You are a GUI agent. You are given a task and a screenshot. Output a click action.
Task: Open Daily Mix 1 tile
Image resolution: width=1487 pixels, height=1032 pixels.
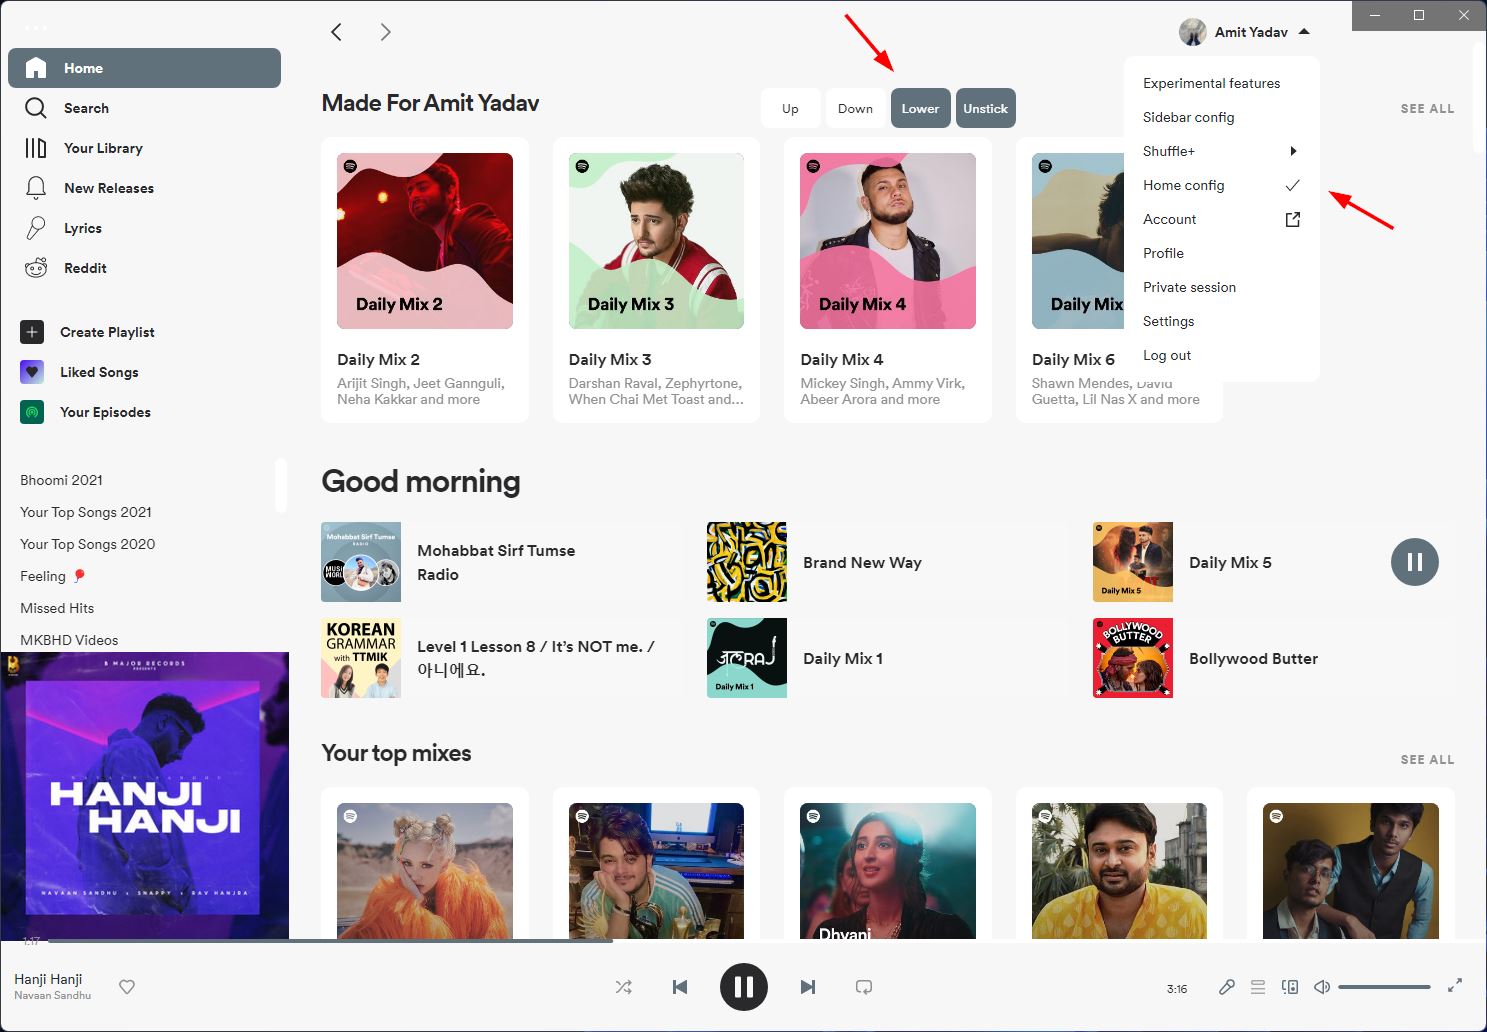point(887,658)
